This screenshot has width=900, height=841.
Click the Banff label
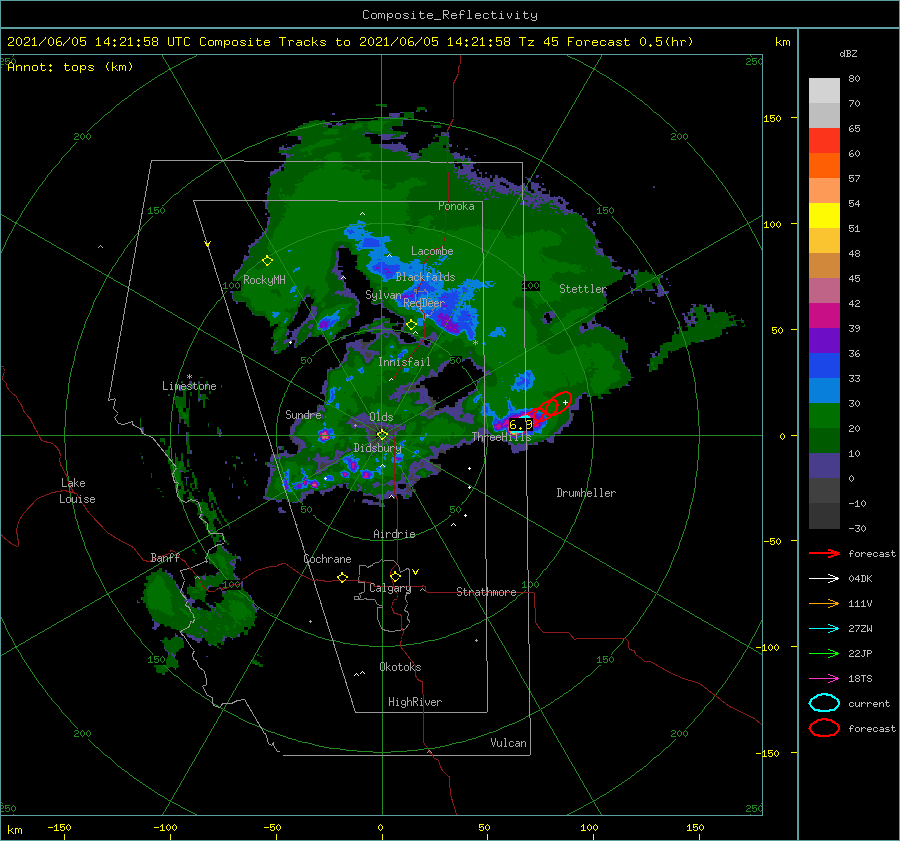click(x=165, y=557)
